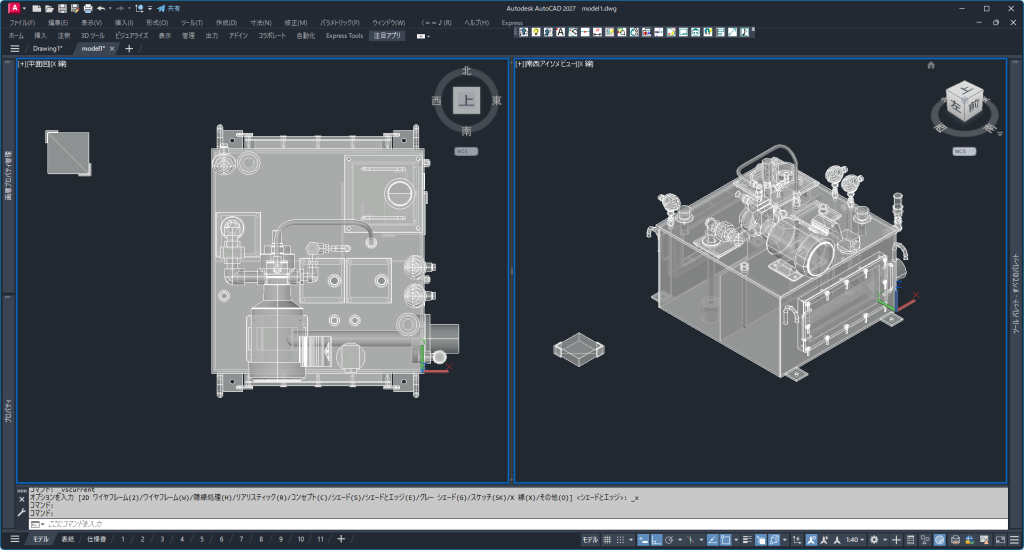
Task: Click the モデル button in status bar
Action: tap(590, 540)
